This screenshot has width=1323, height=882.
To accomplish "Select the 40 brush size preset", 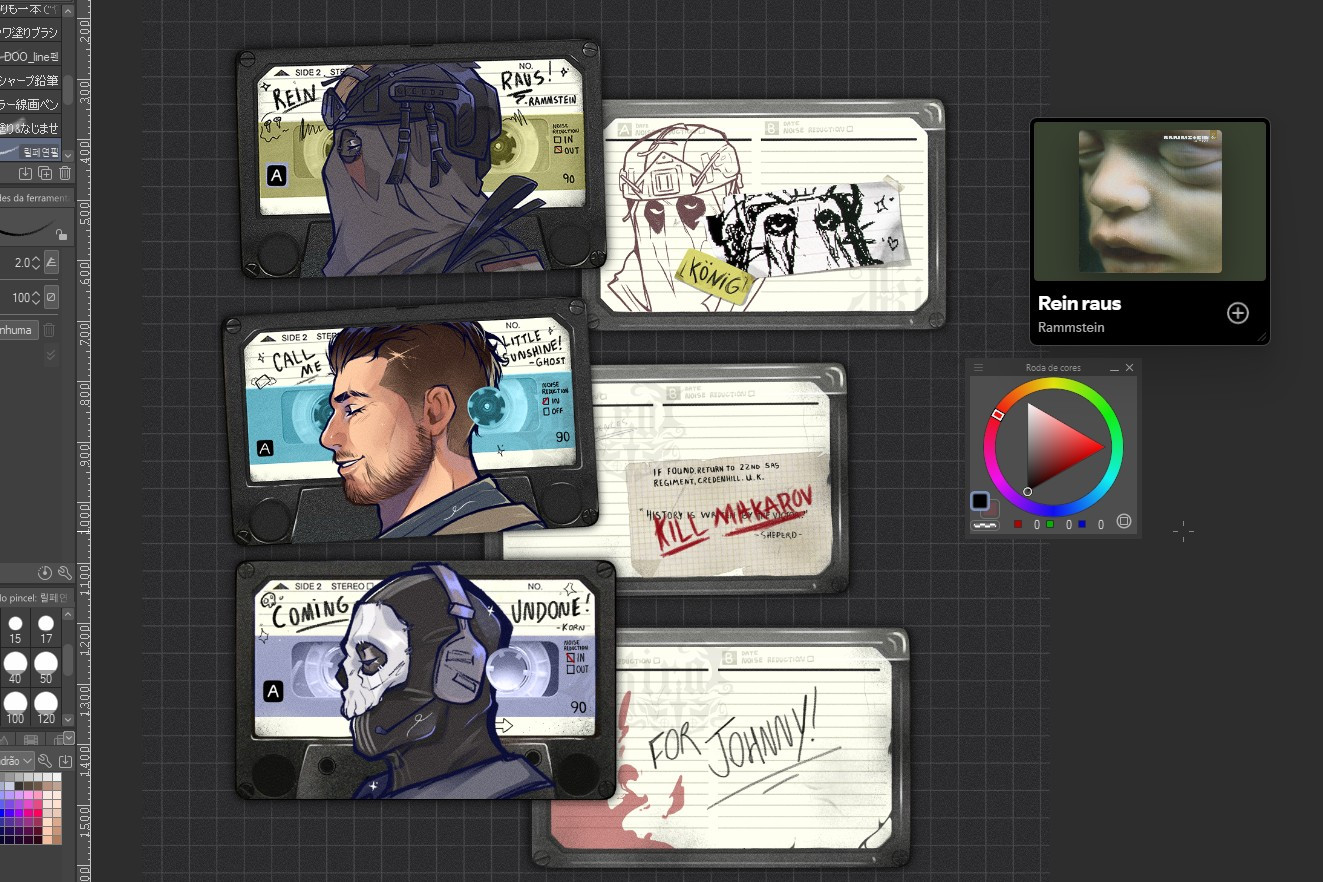I will (x=15, y=669).
